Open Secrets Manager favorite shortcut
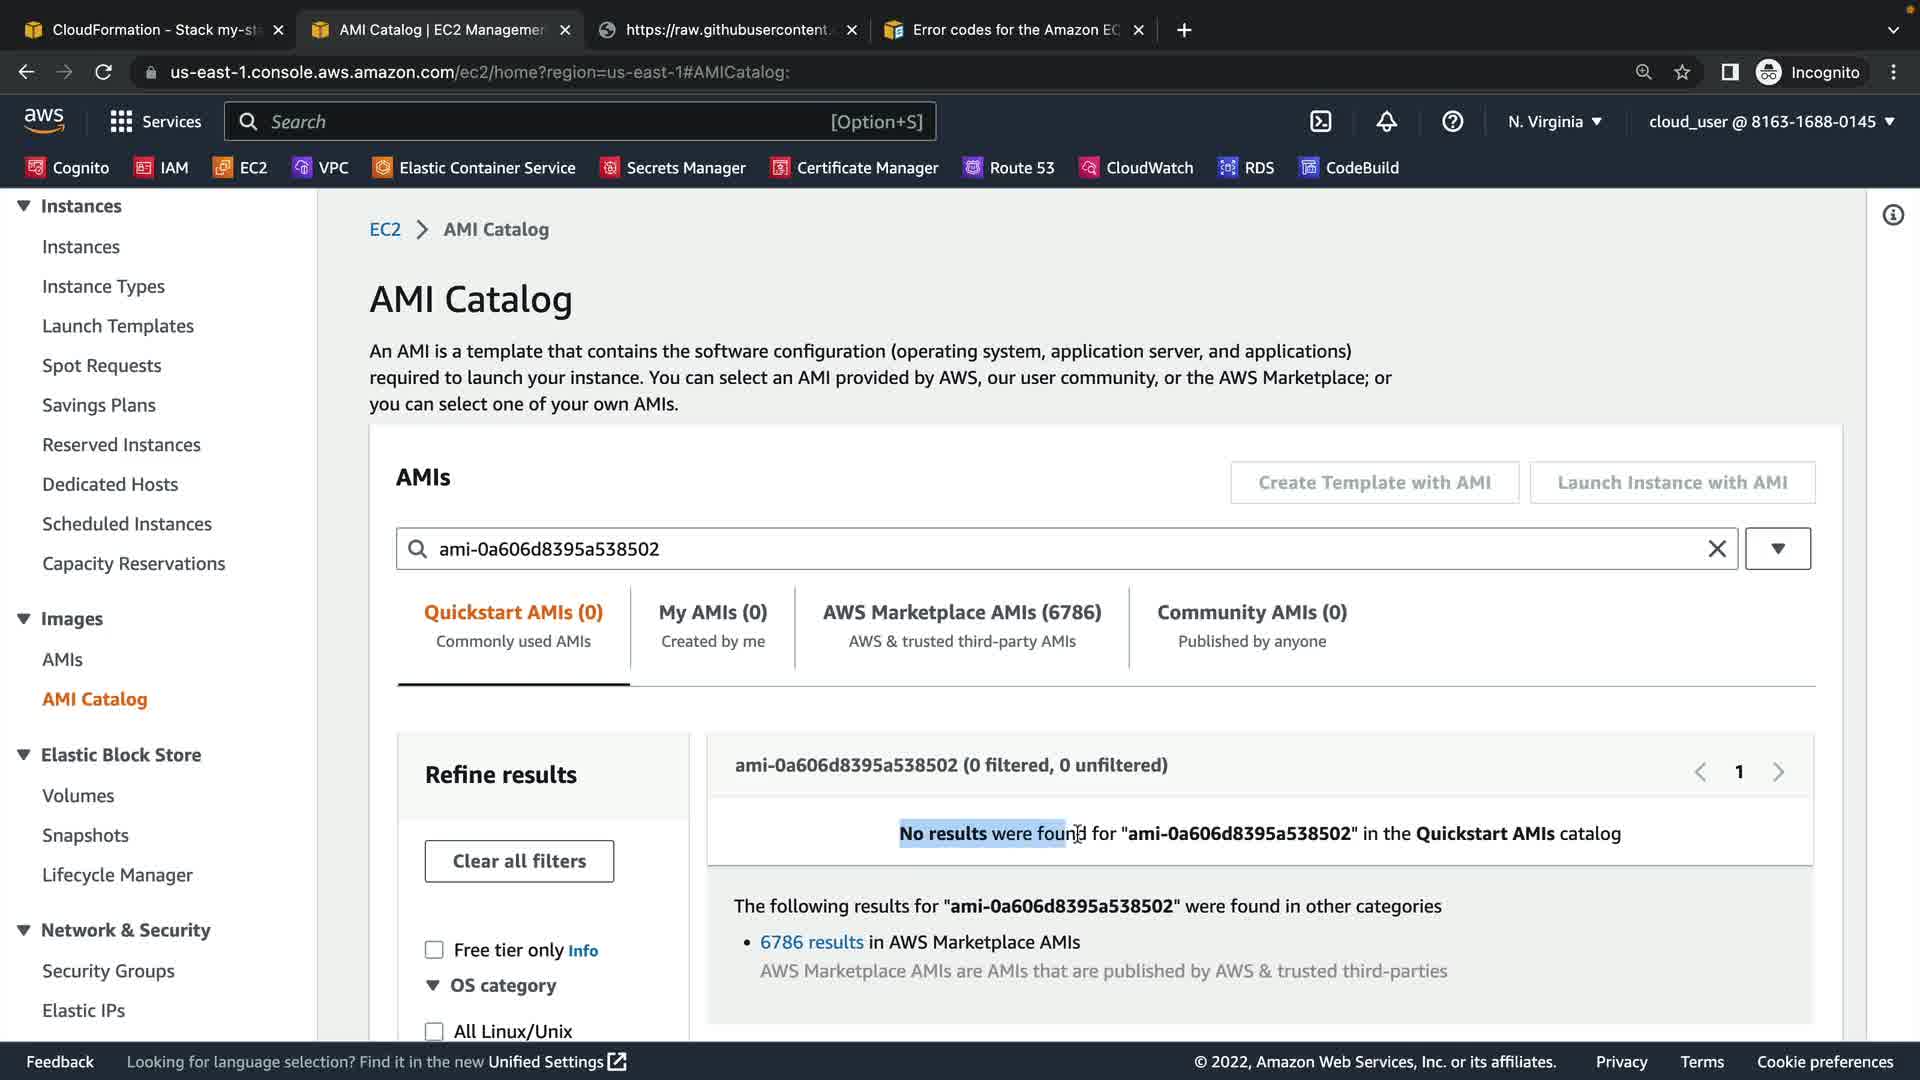This screenshot has height=1080, width=1920. click(x=672, y=168)
